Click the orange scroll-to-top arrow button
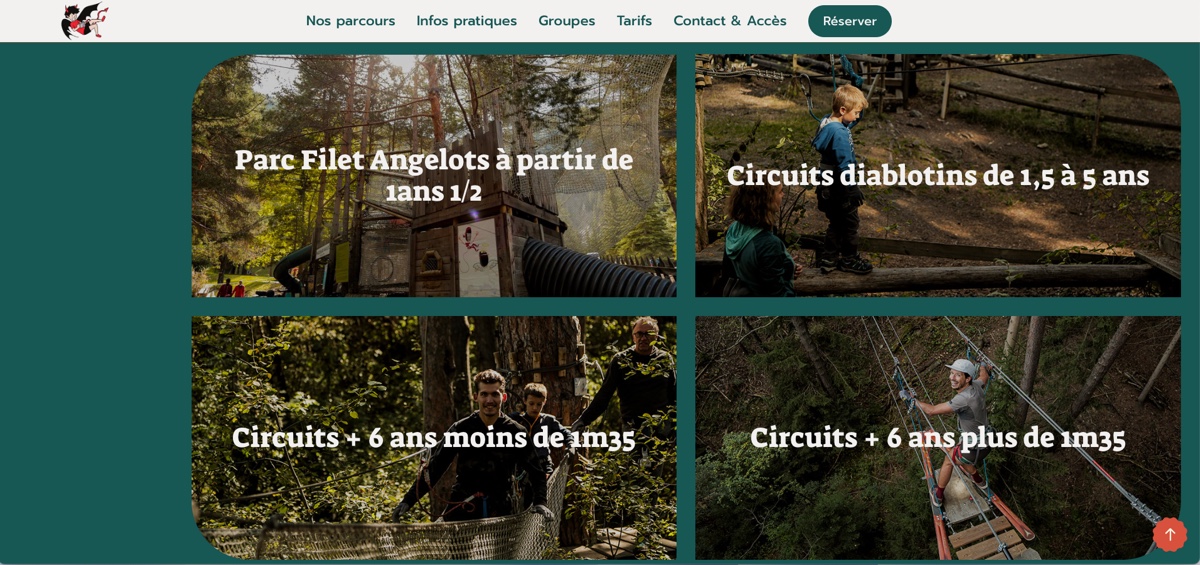This screenshot has width=1200, height=565. [x=1169, y=534]
